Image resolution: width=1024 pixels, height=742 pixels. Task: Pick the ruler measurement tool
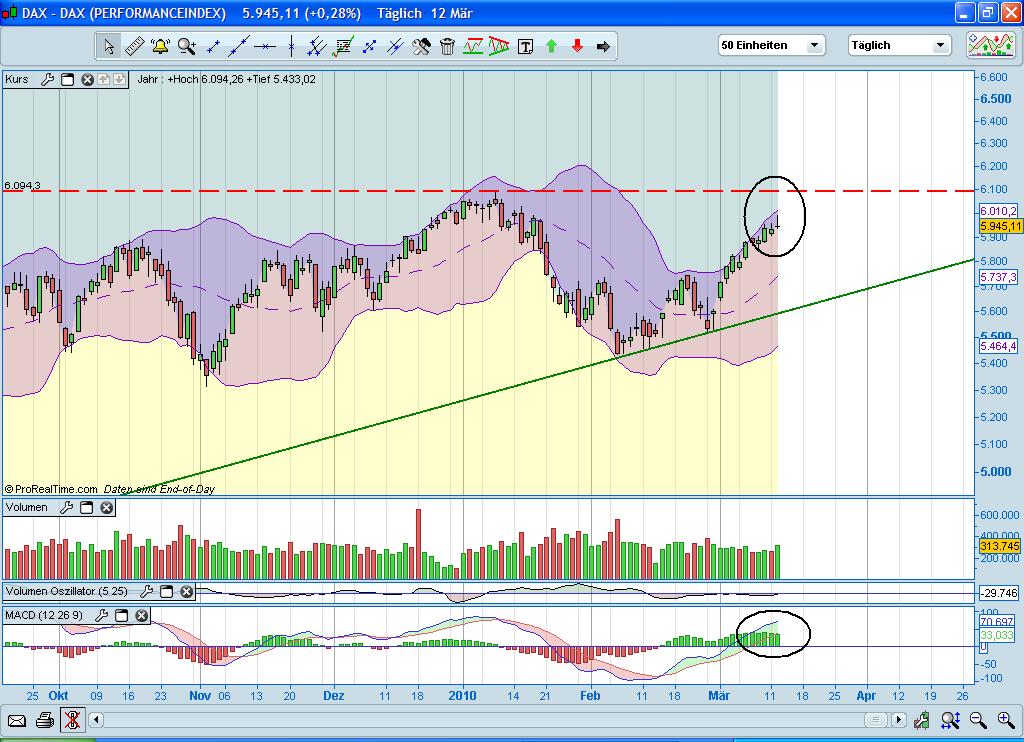(135, 46)
